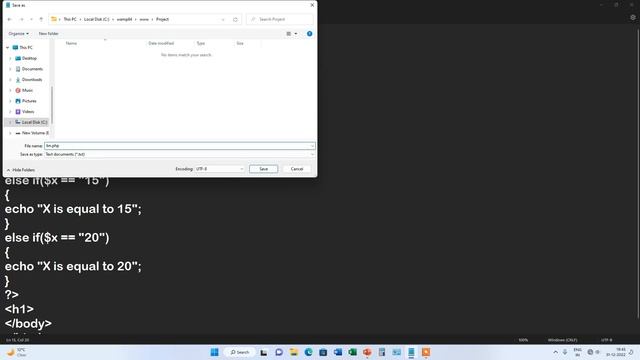Viewport: 640px width, 360px height.
Task: Open PowerPoint from the taskbar
Action: click(367, 352)
